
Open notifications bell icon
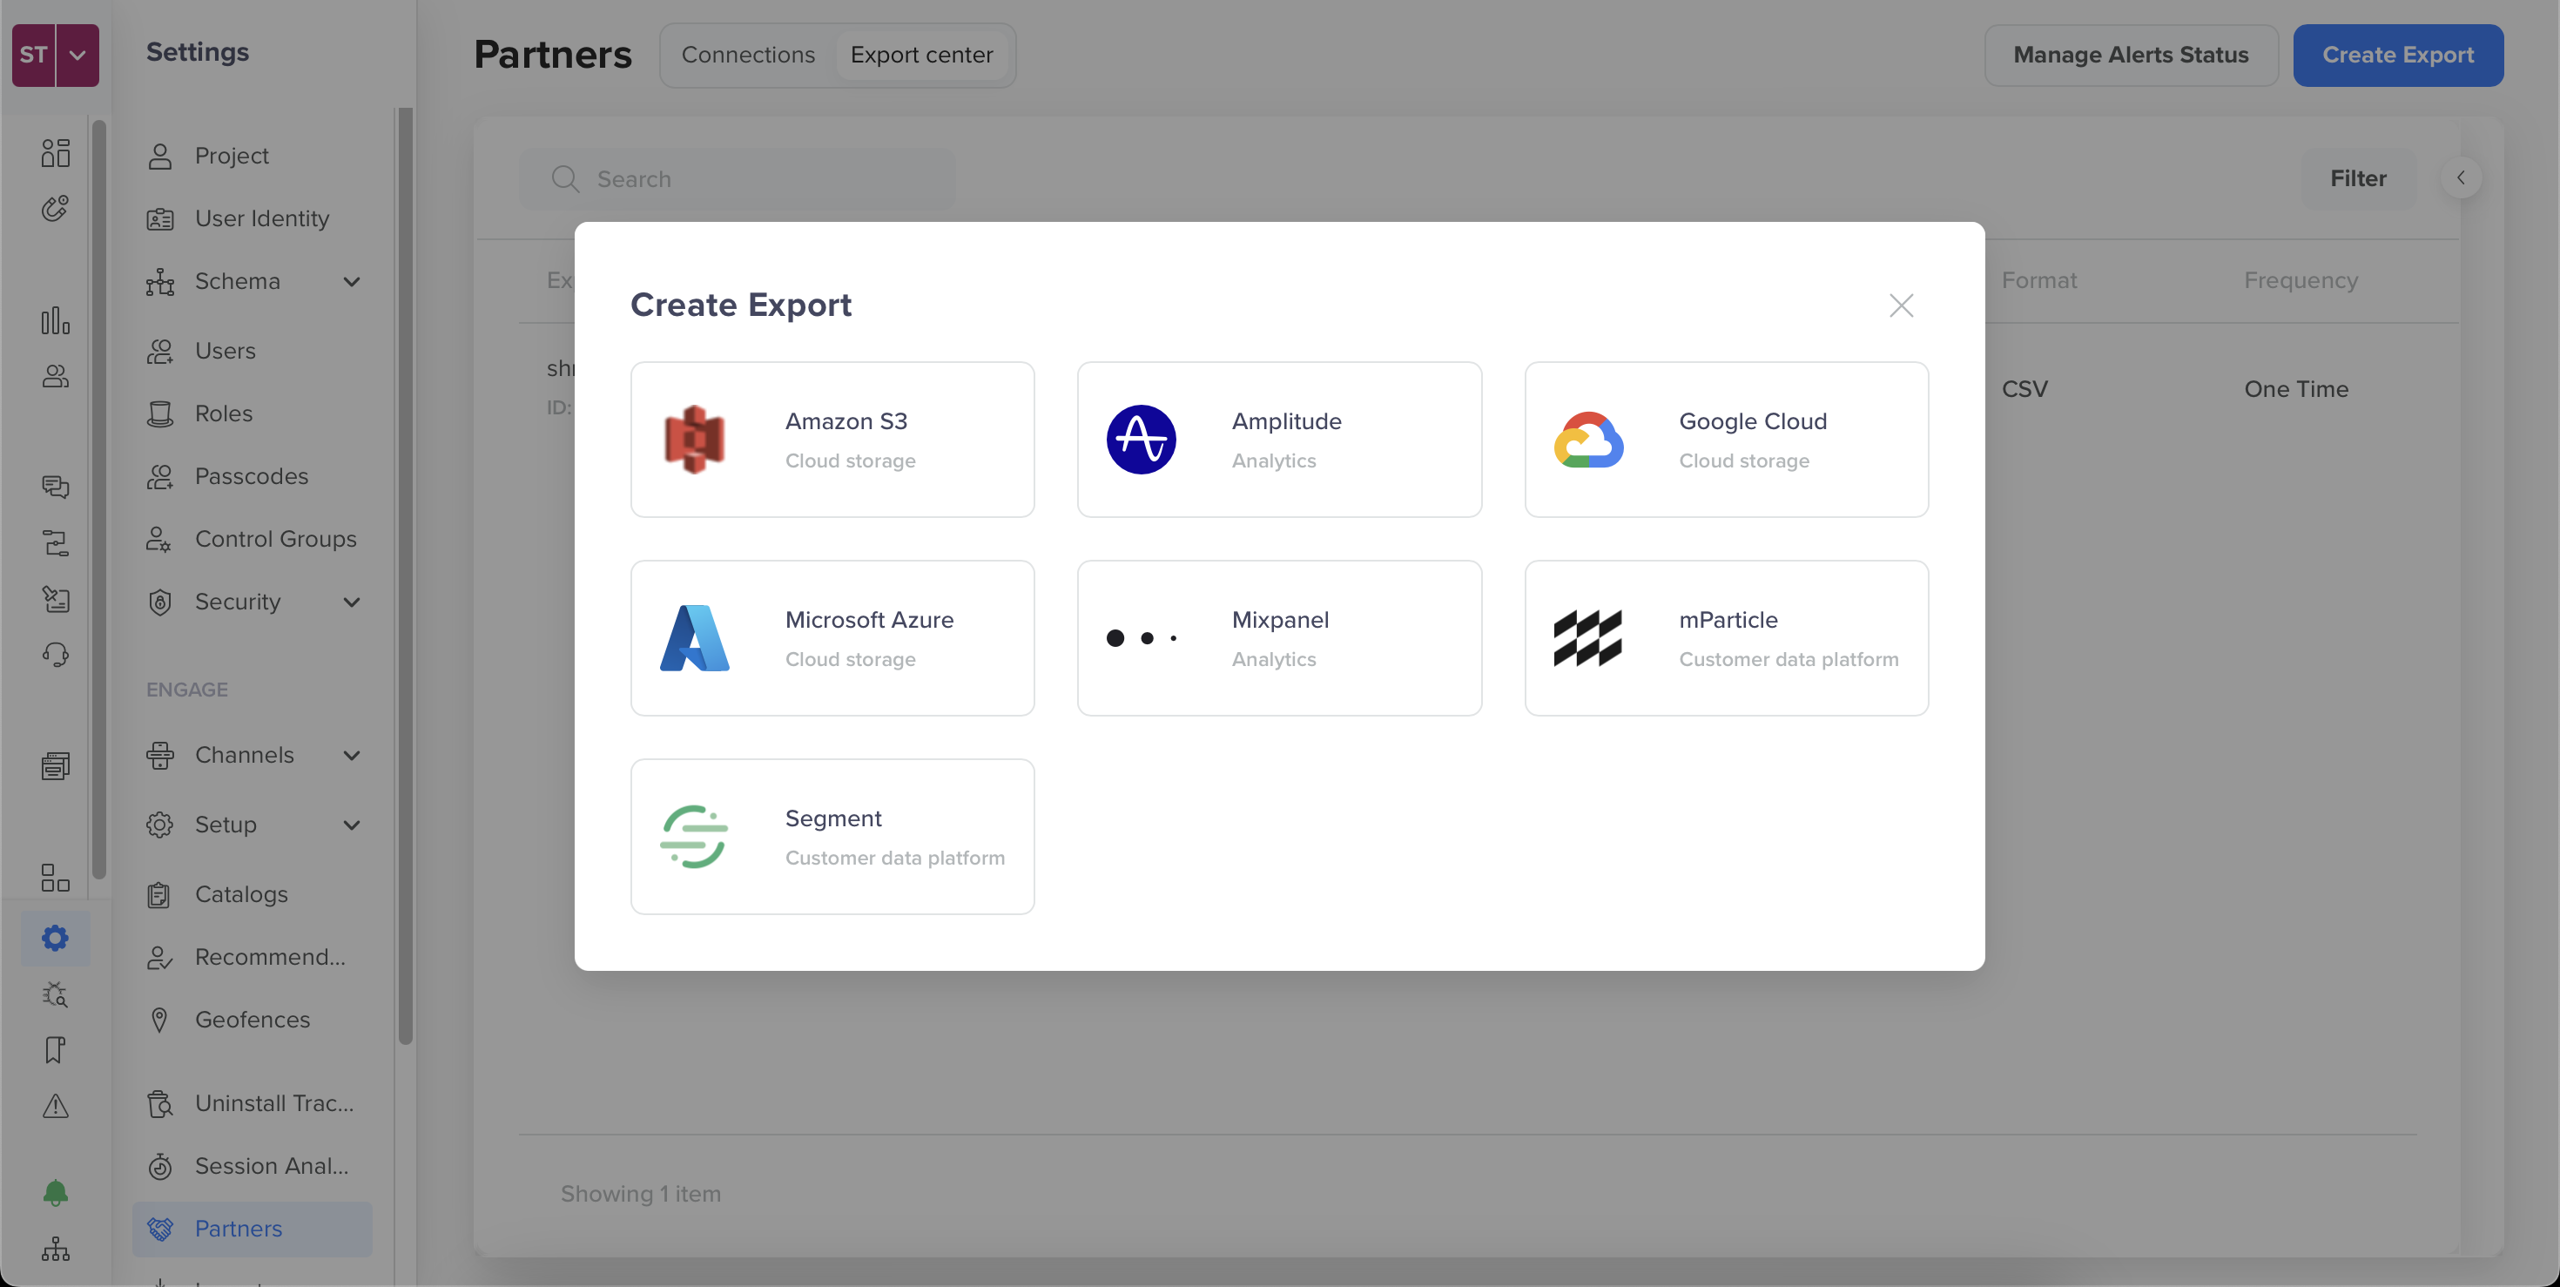(x=55, y=1192)
